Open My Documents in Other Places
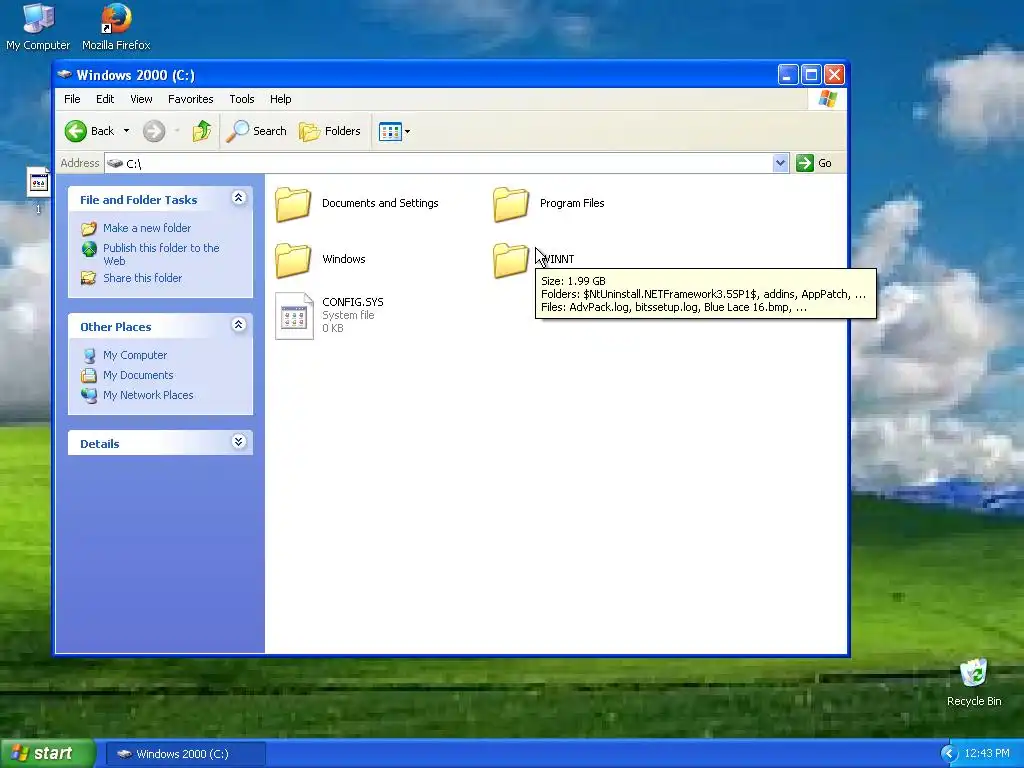This screenshot has height=768, width=1024. [x=138, y=376]
